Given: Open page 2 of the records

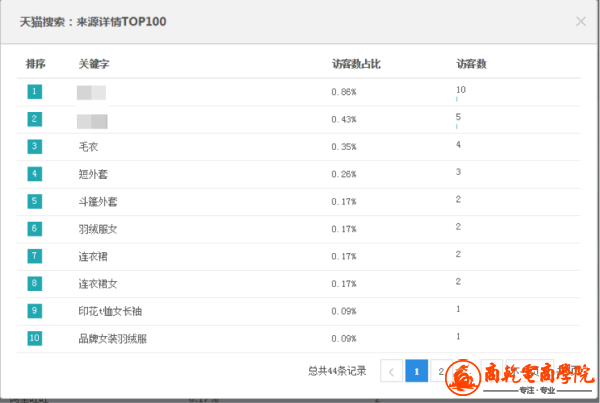Looking at the screenshot, I should tap(441, 371).
